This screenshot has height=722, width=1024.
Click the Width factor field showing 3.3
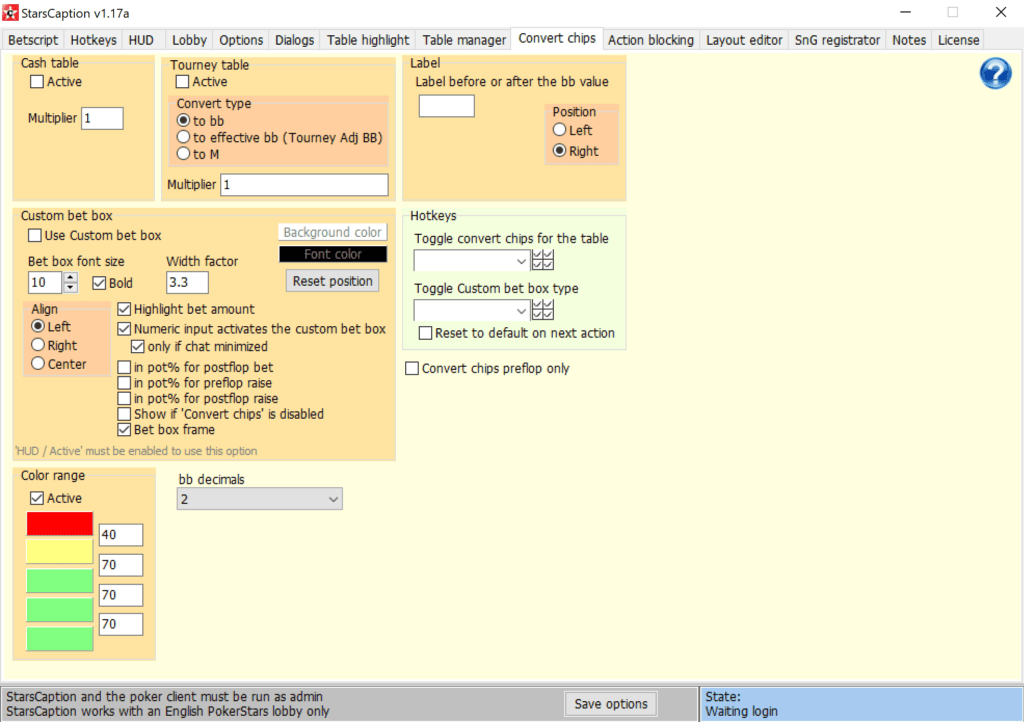click(187, 283)
